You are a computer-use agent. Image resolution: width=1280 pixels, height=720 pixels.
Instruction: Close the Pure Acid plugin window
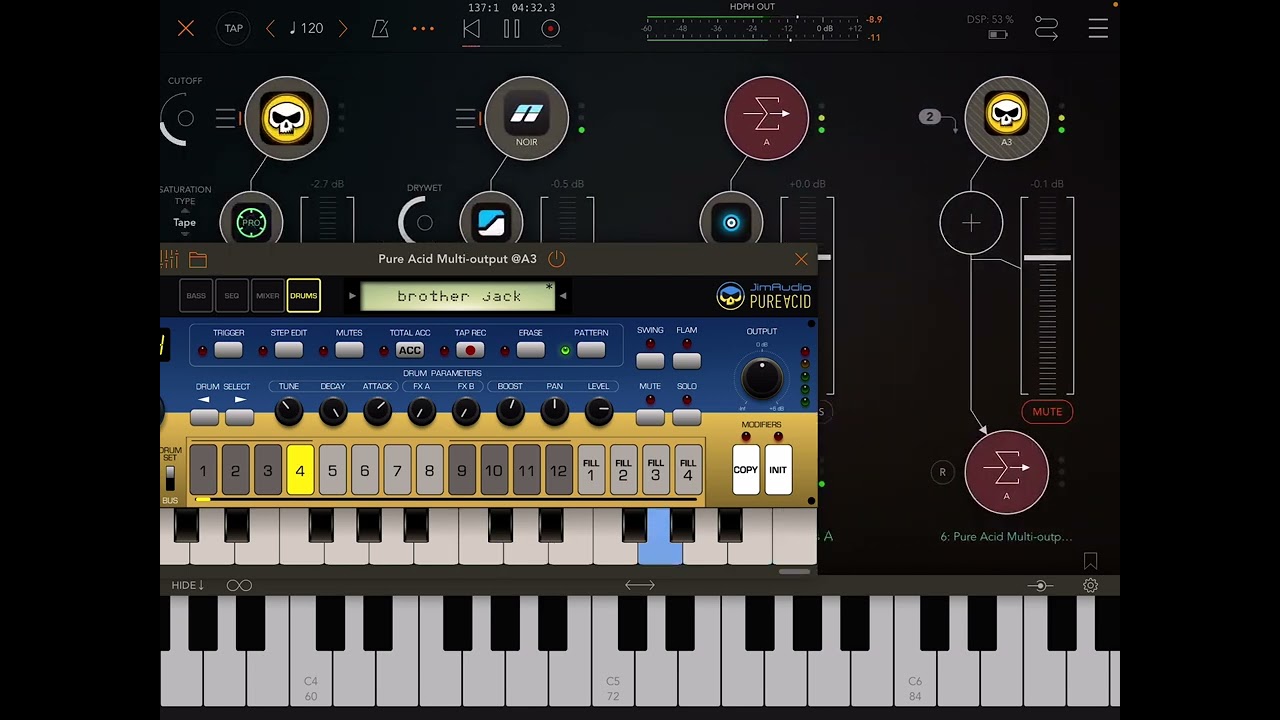click(801, 260)
